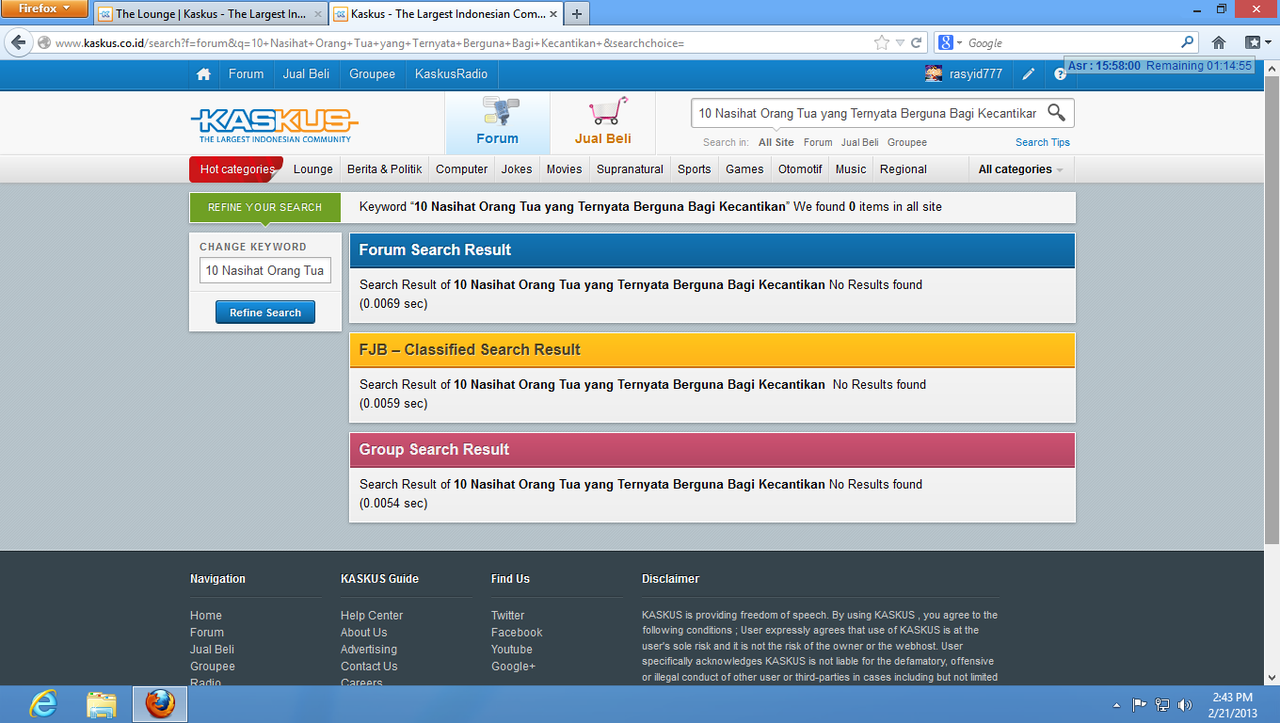
Task: Click the rasyid777 username link
Action: tap(976, 74)
